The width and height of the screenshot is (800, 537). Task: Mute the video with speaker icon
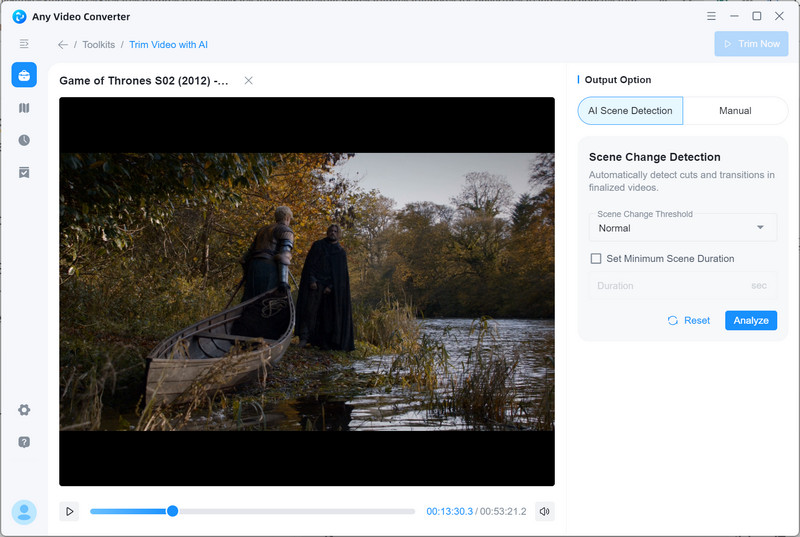pyautogui.click(x=544, y=512)
